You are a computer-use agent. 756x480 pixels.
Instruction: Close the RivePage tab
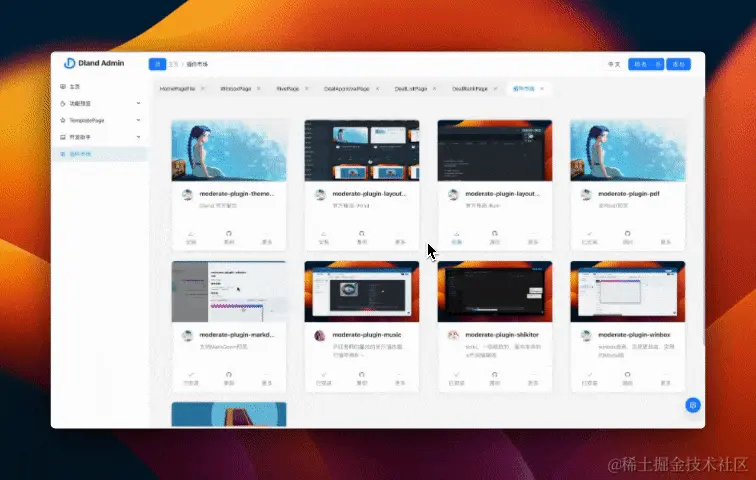307,89
